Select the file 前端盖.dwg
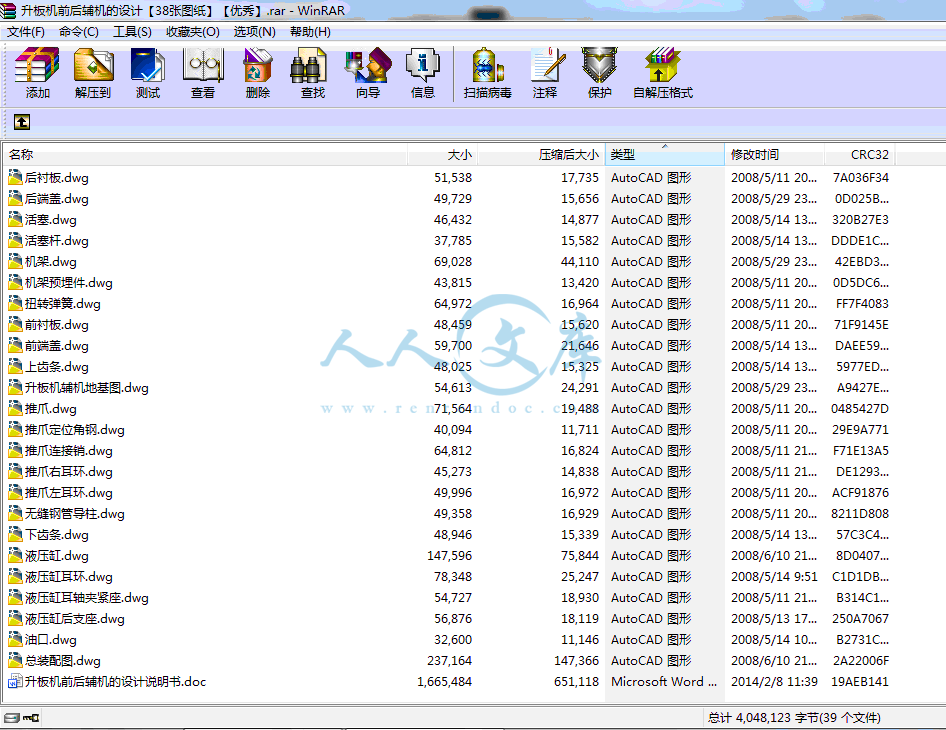946x730 pixels. (57, 346)
